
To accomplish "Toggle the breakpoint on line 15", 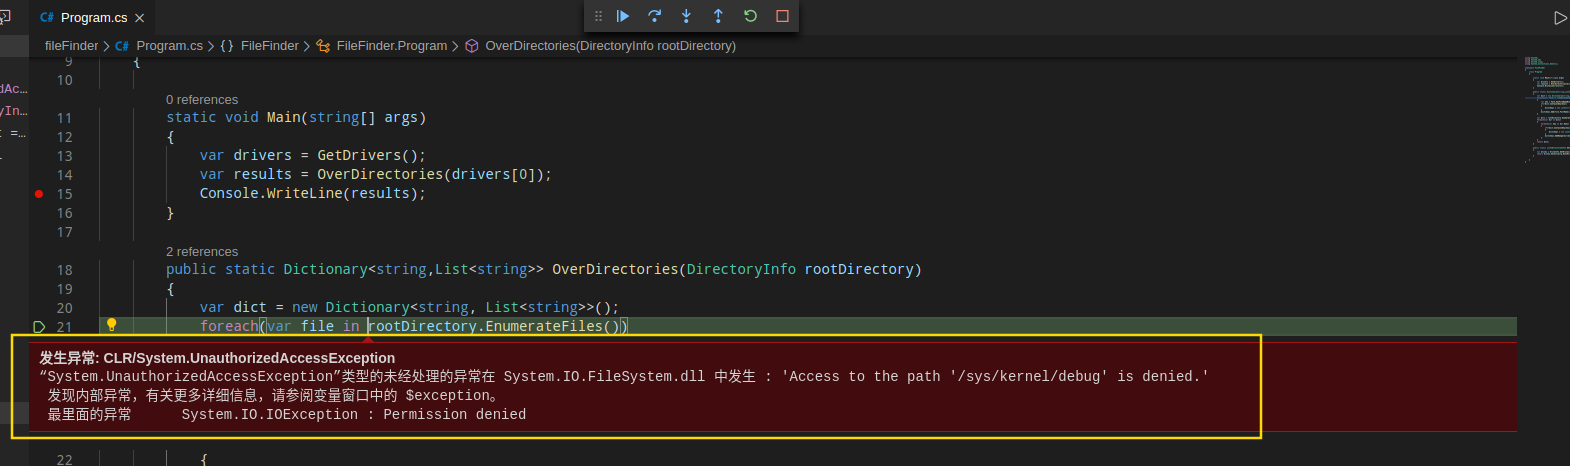I will pyautogui.click(x=39, y=194).
